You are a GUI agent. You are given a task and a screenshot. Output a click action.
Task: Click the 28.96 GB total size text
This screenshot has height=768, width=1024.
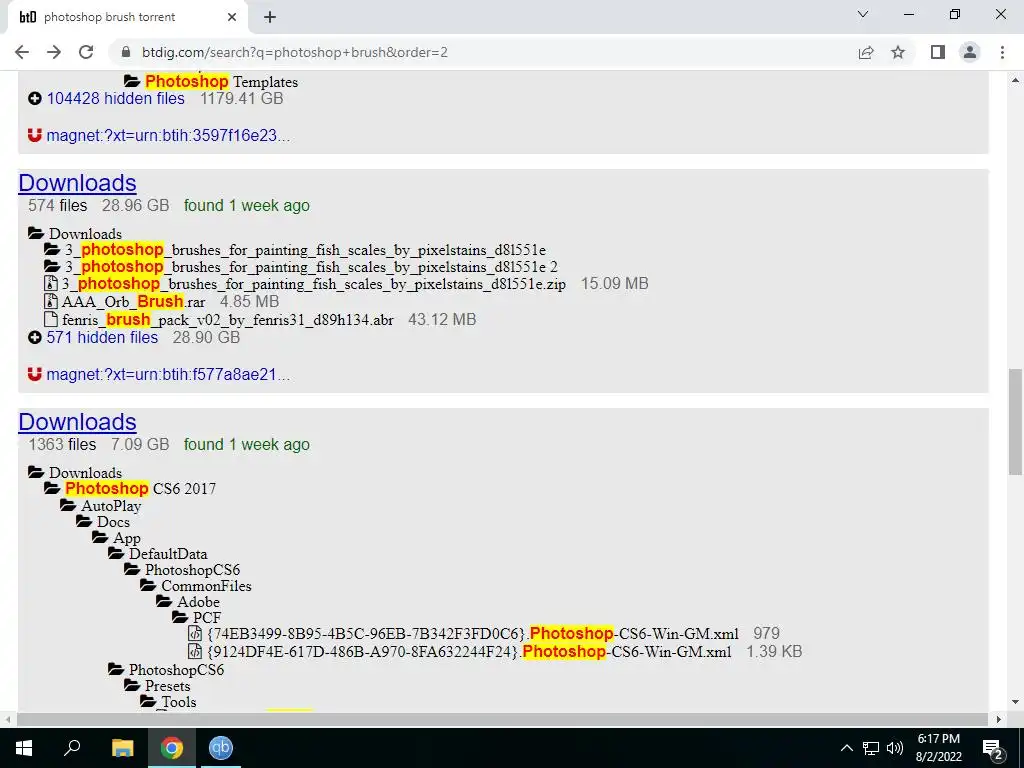pyautogui.click(x=135, y=206)
